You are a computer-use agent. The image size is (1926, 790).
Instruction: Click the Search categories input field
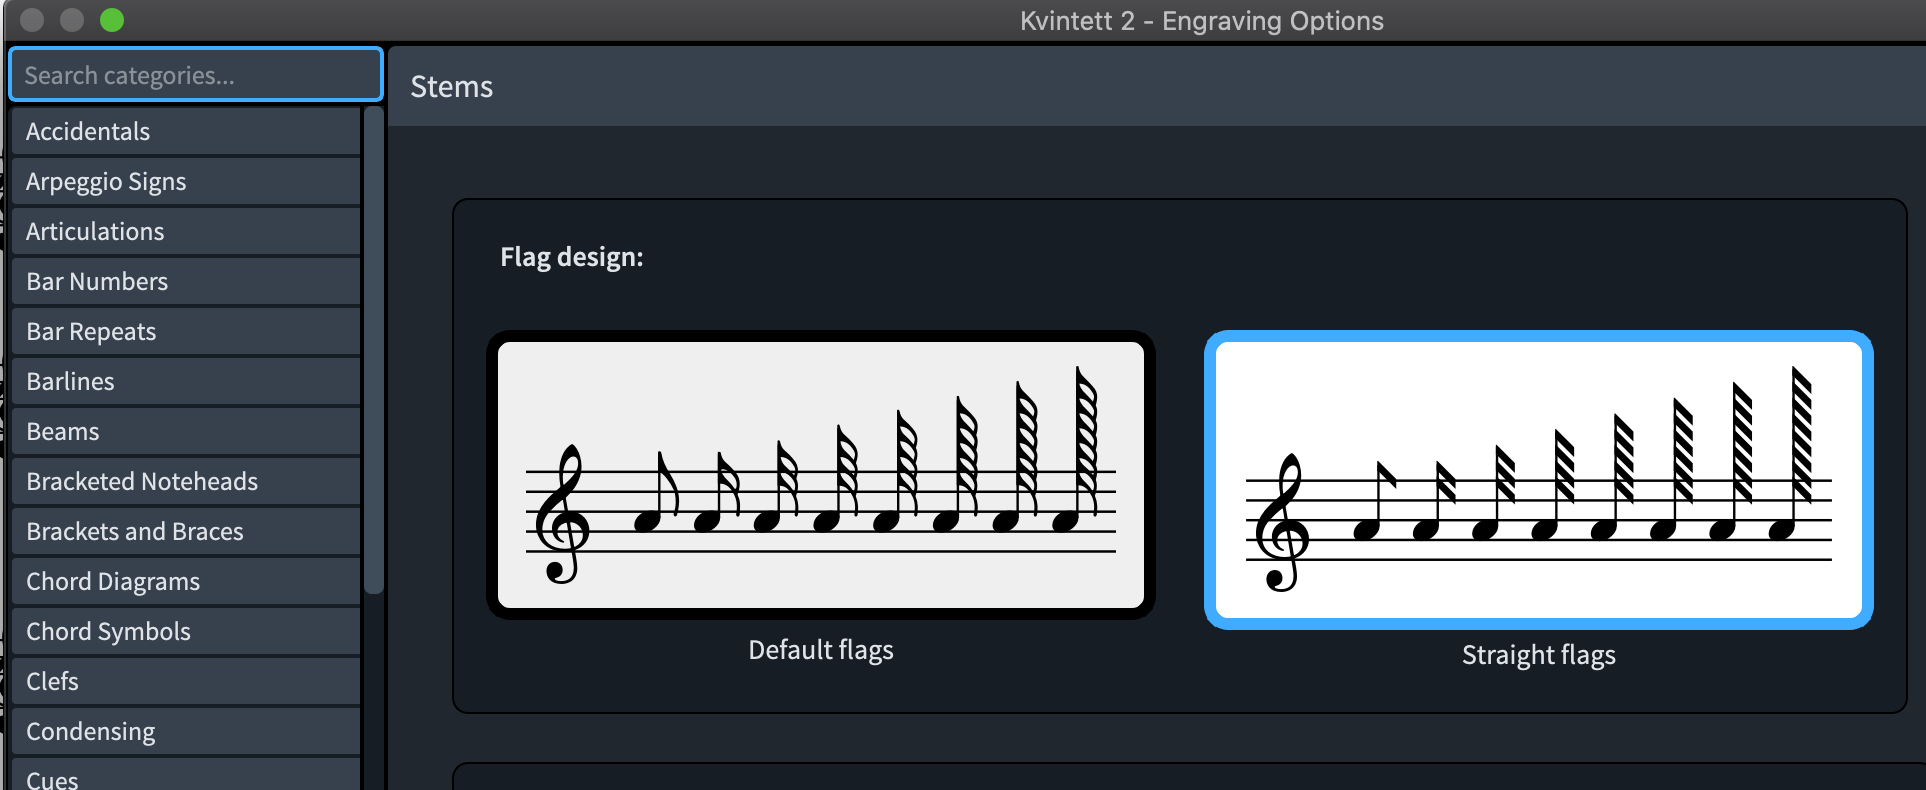click(x=196, y=75)
